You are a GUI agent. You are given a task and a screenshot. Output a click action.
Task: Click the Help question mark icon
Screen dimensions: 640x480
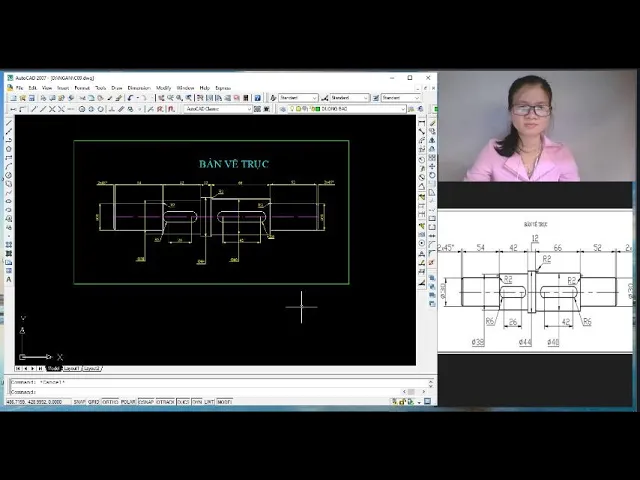[x=257, y=98]
